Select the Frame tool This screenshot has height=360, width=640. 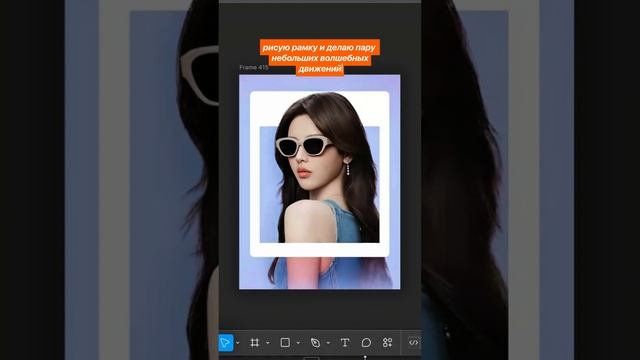coord(255,342)
